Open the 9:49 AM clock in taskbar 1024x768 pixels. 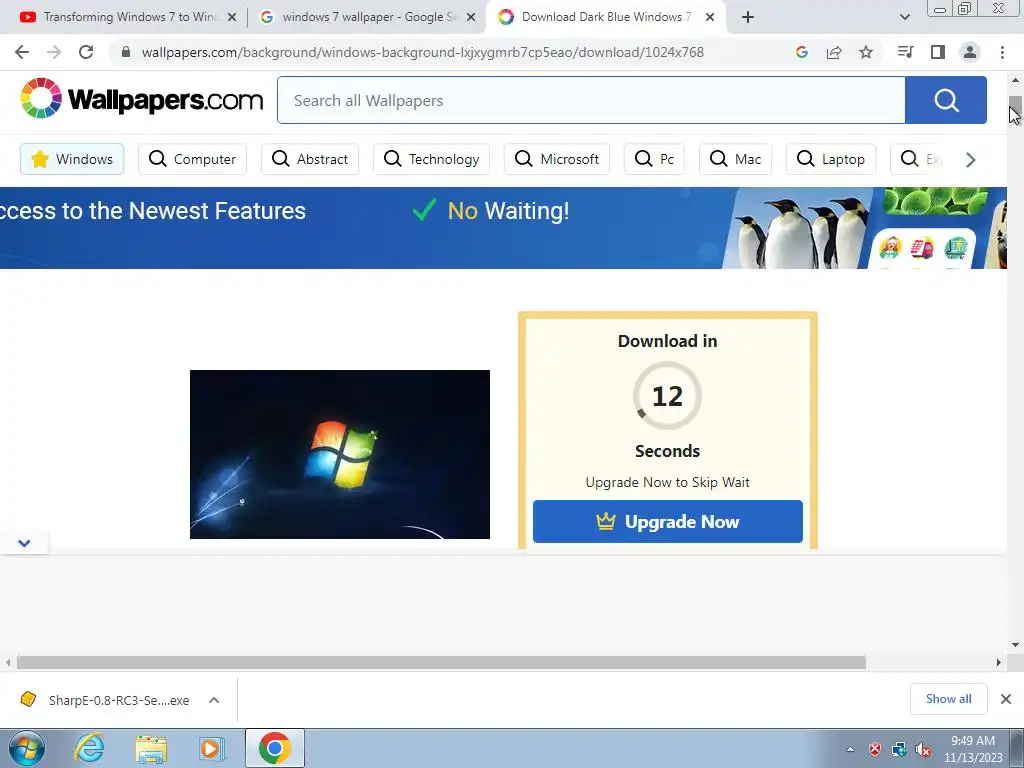973,749
